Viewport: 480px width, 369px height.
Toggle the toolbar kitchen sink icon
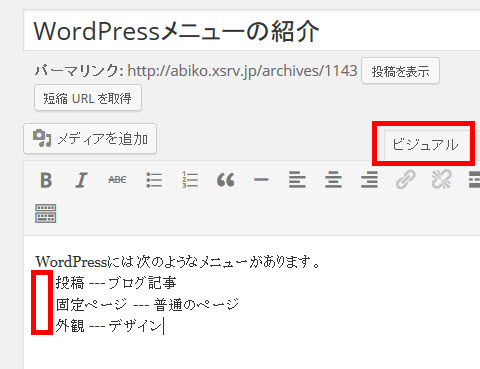click(46, 213)
